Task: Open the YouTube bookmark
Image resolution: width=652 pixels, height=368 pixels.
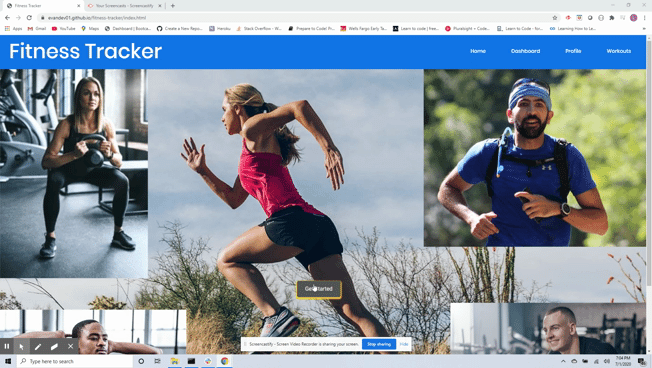Action: pyautogui.click(x=64, y=29)
